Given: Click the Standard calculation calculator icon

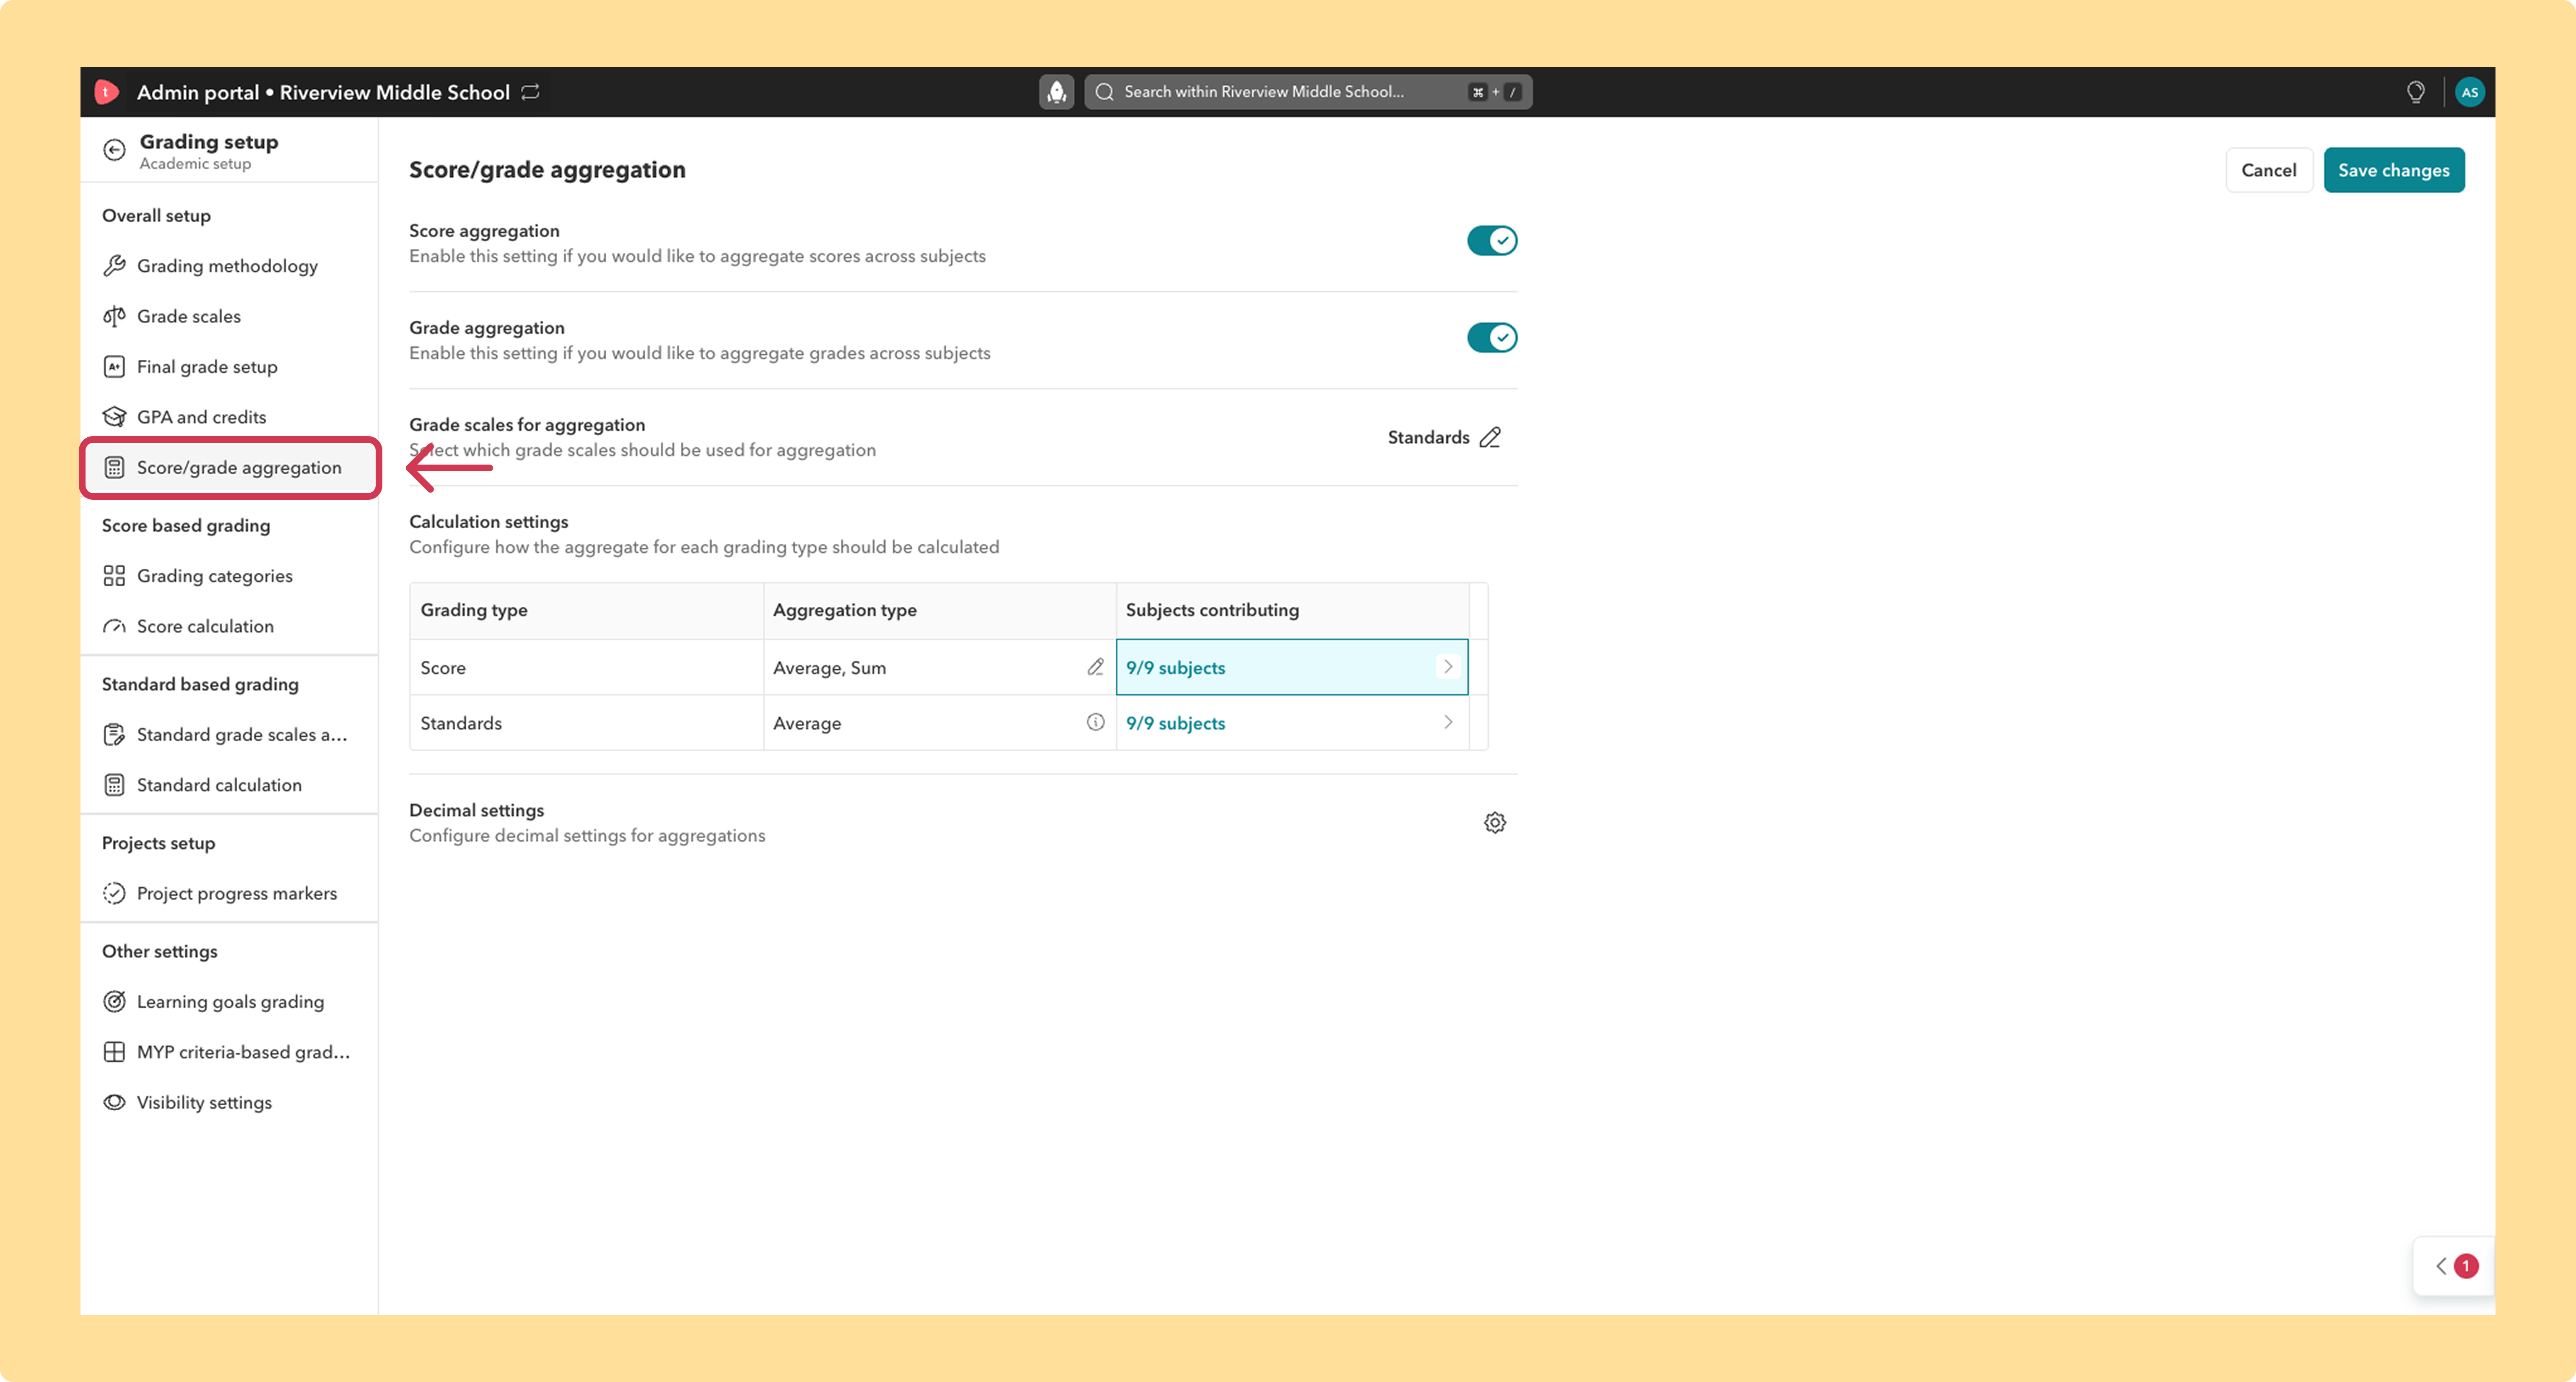Looking at the screenshot, I should 115,785.
